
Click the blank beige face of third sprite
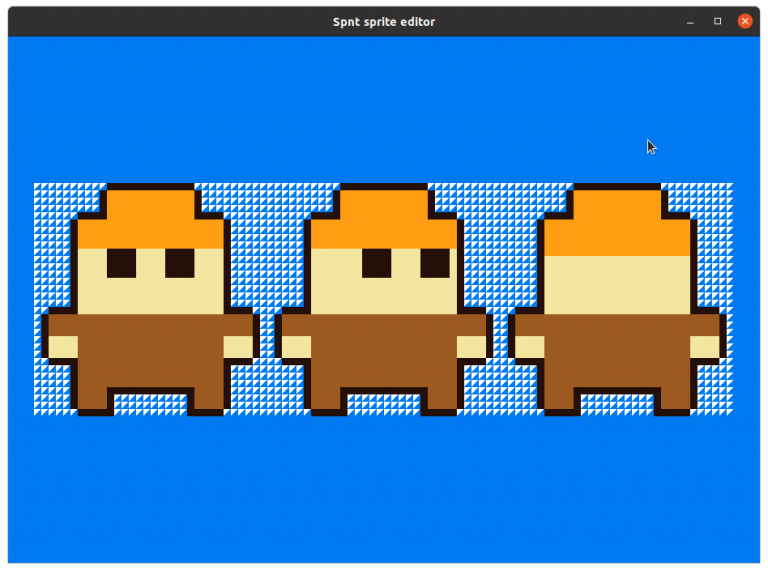(617, 285)
